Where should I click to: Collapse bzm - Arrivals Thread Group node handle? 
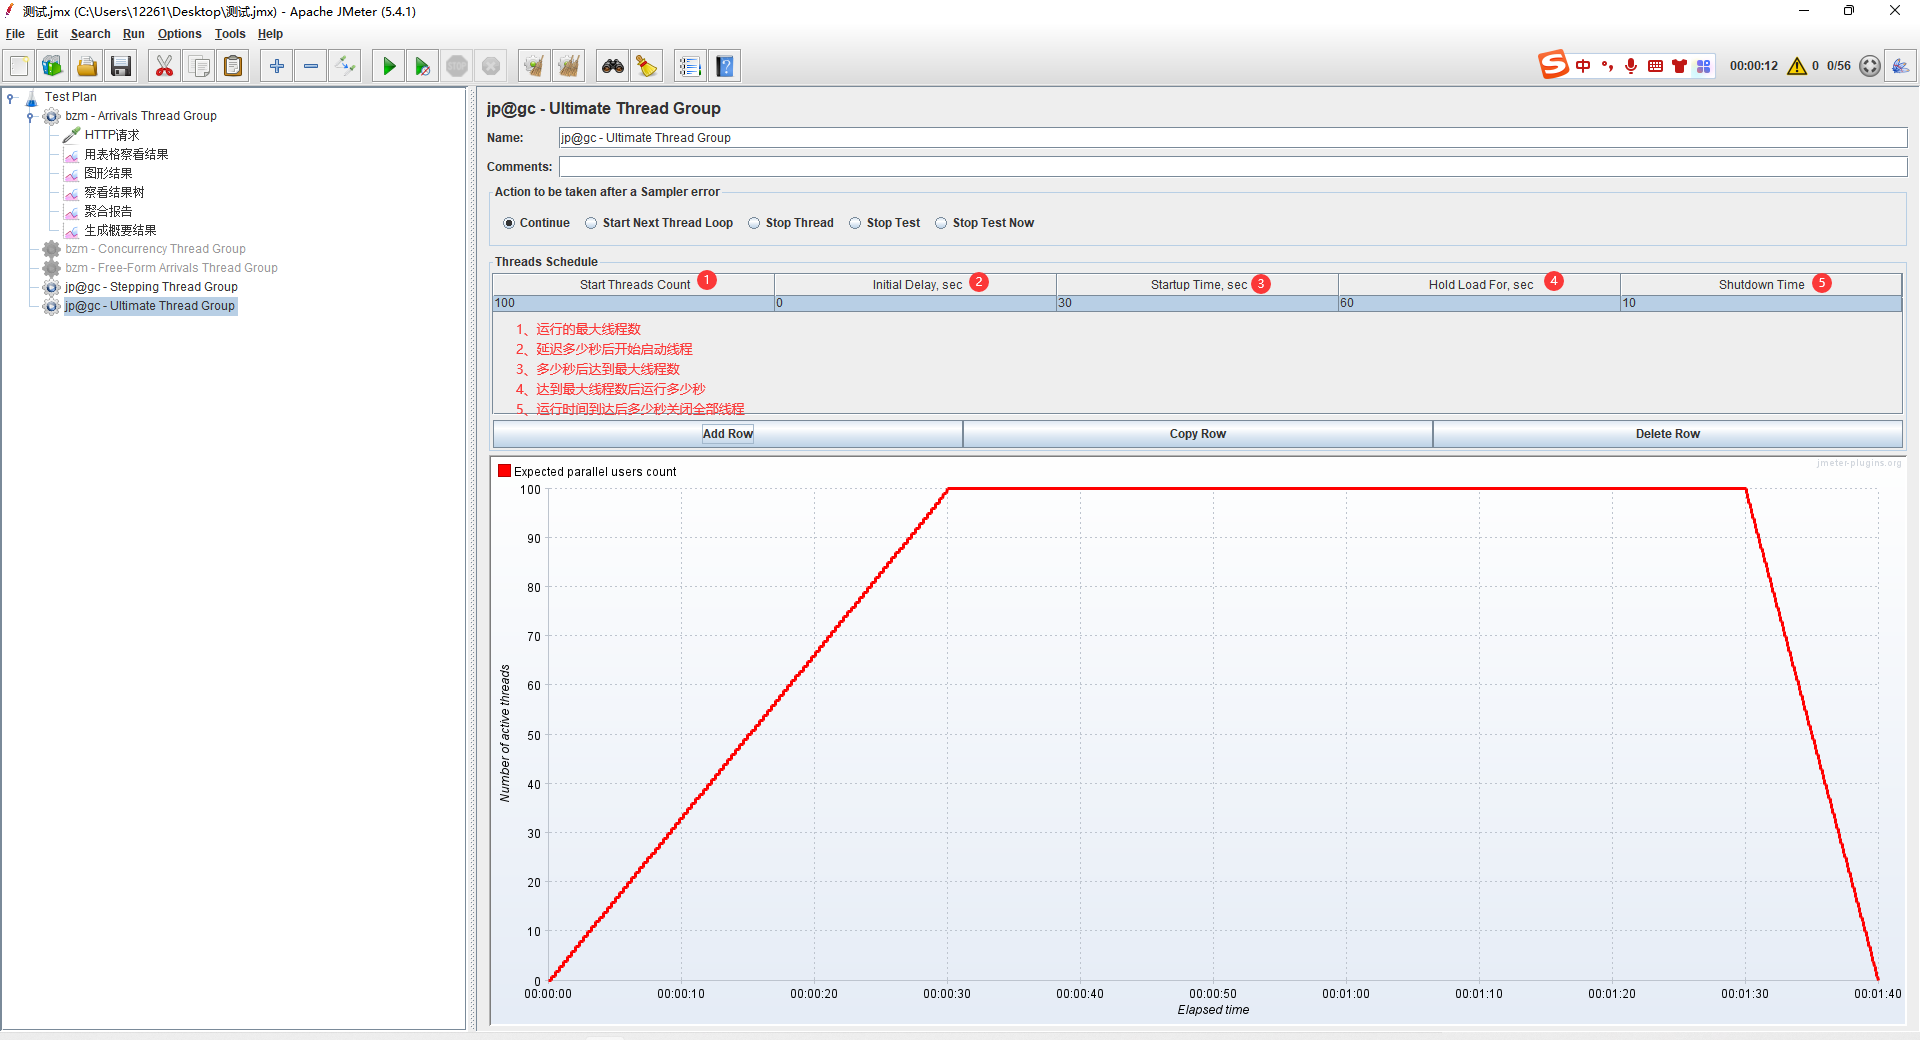tap(30, 116)
